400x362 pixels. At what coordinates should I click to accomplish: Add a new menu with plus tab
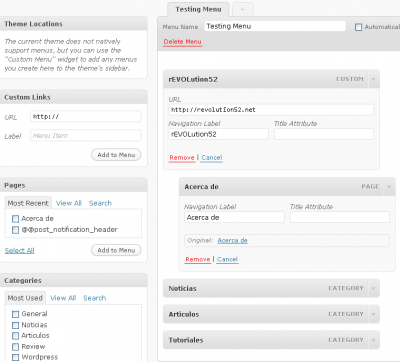[243, 9]
